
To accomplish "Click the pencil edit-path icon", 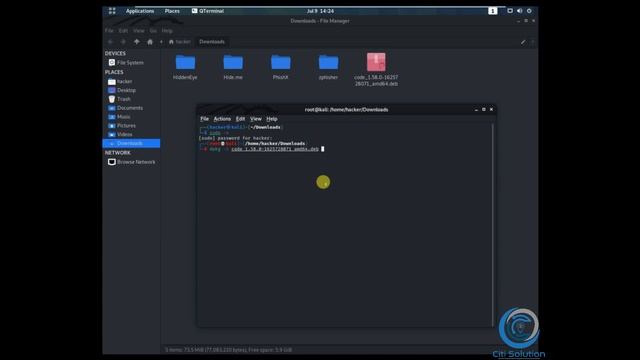I will click(523, 42).
